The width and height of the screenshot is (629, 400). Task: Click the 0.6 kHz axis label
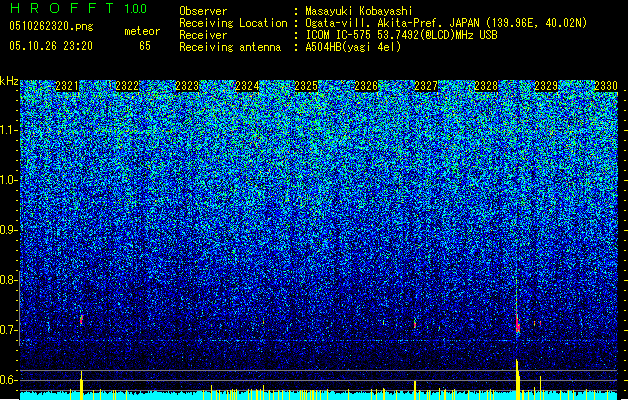[9, 380]
